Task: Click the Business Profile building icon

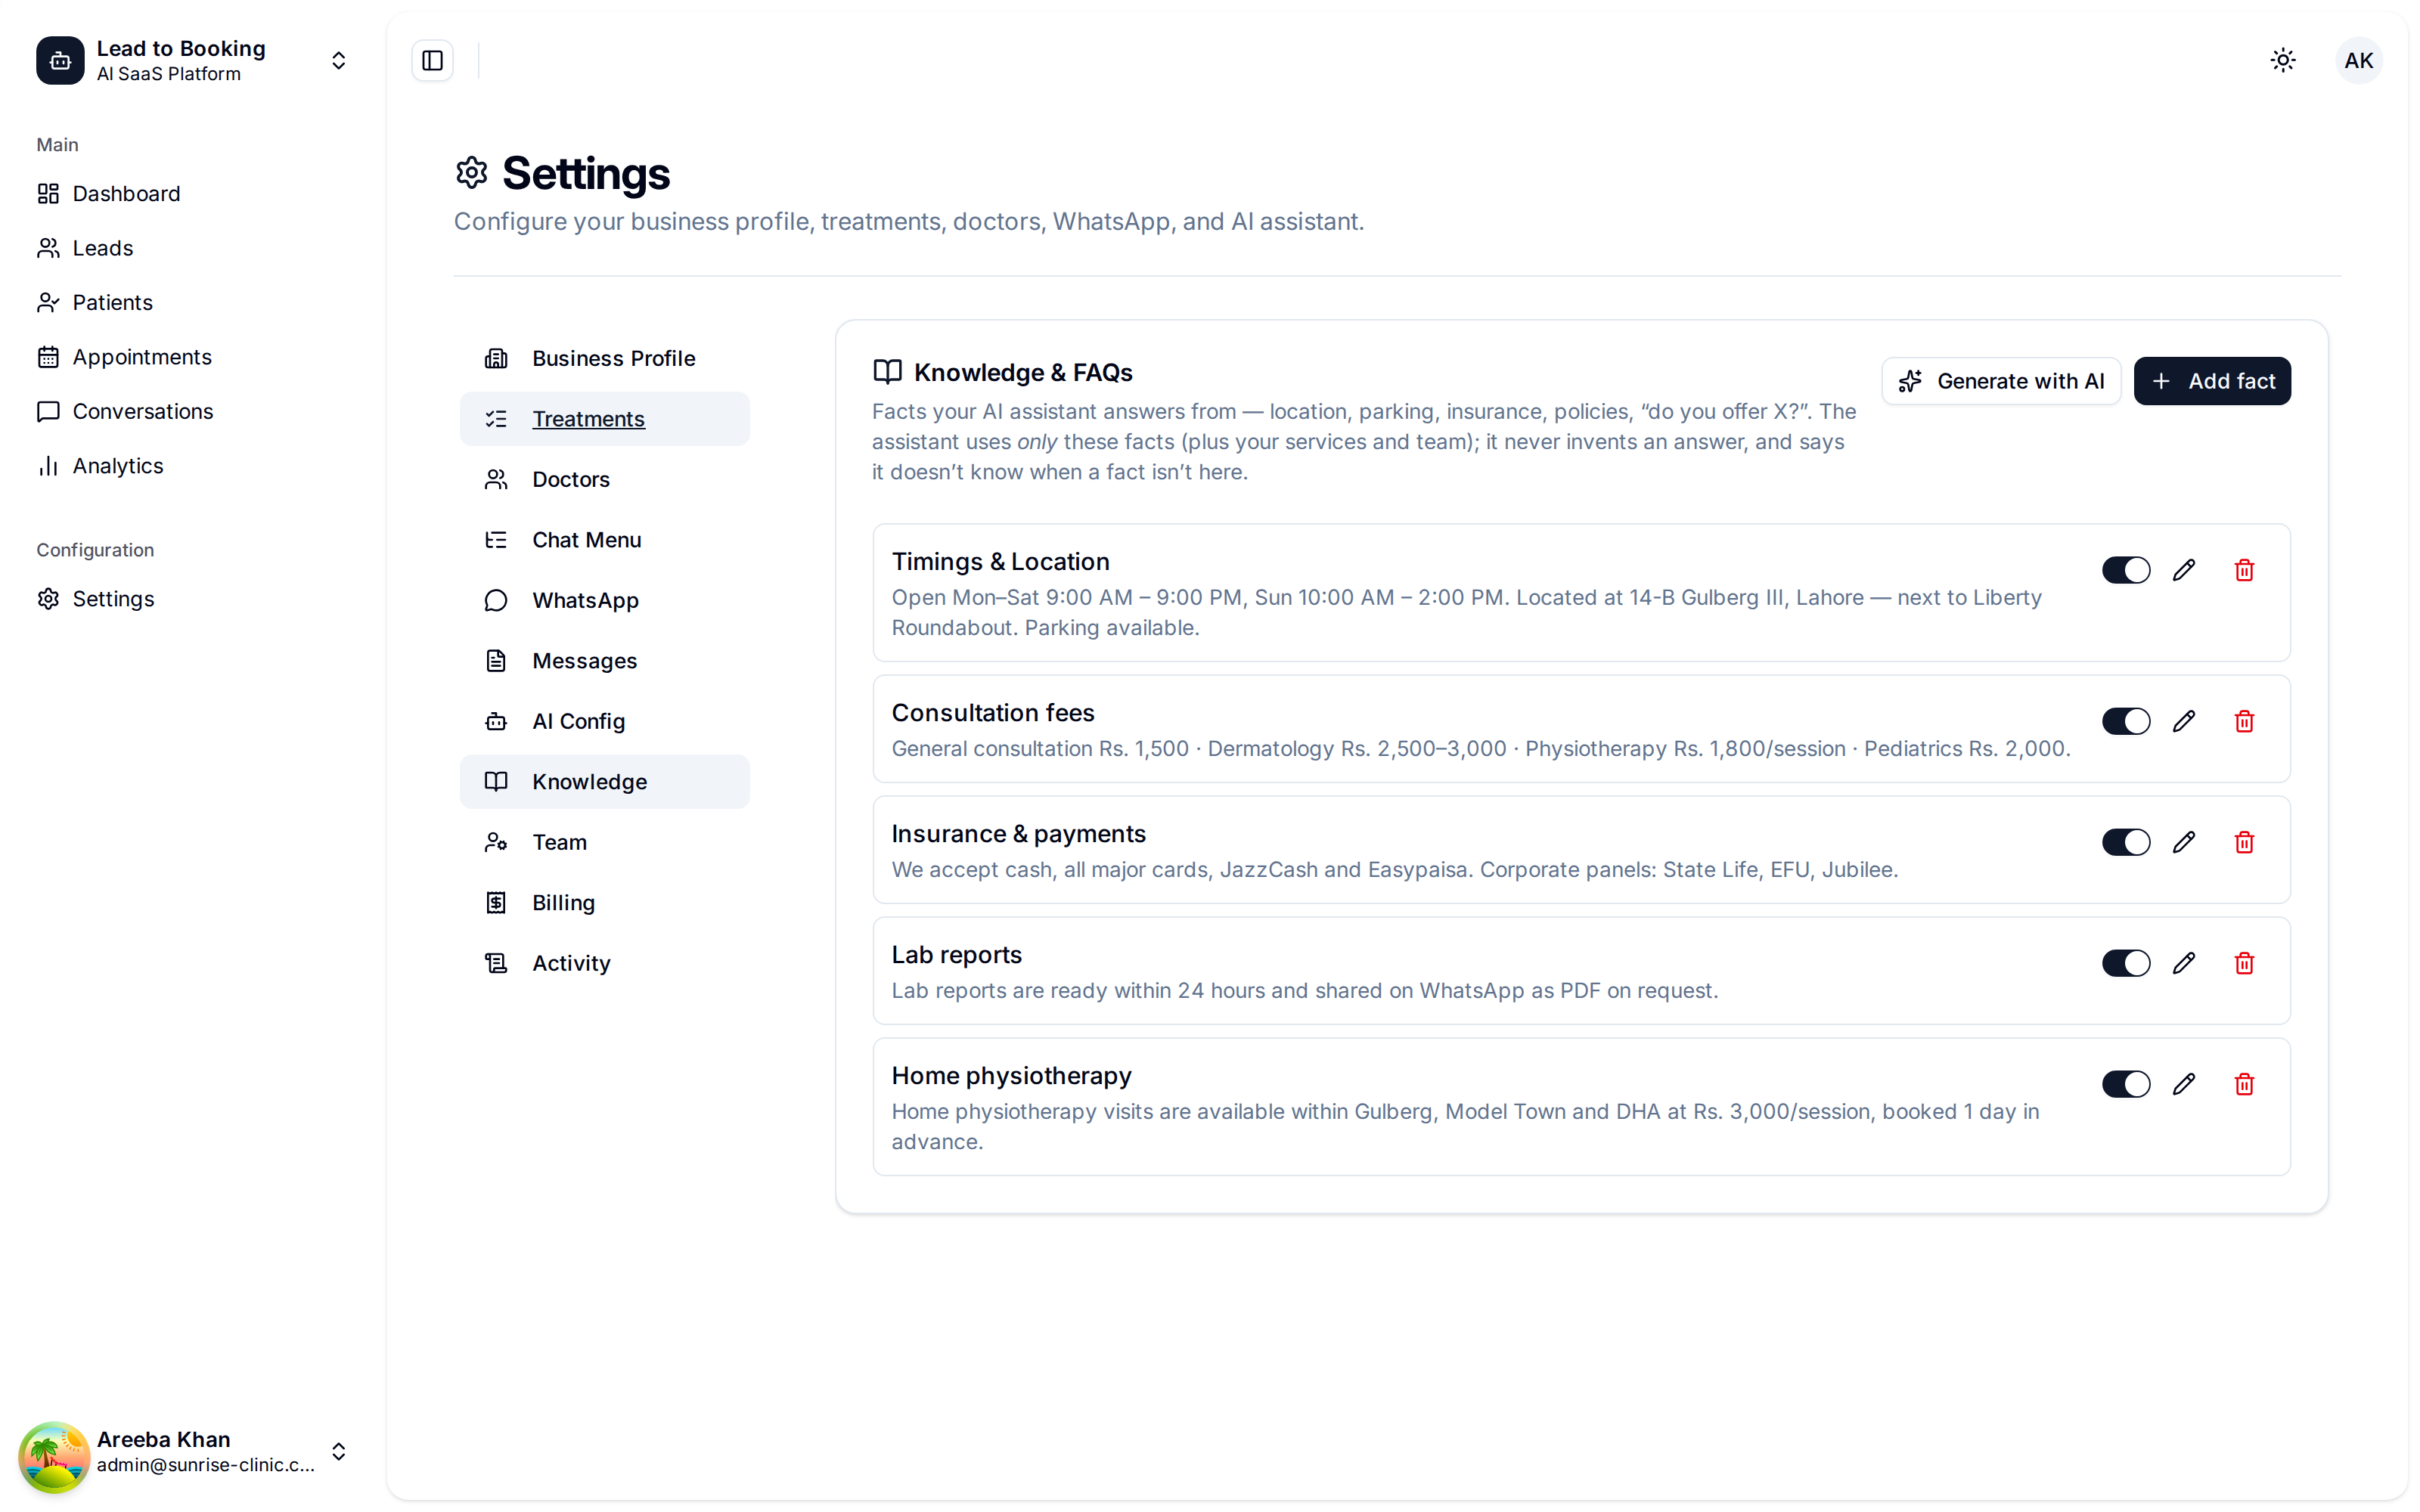Action: pos(496,358)
